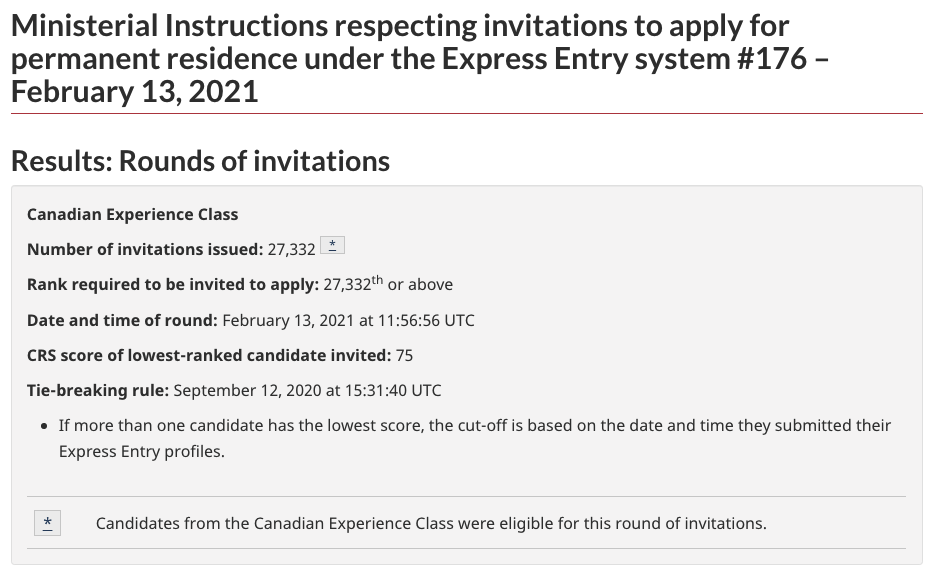This screenshot has width=939, height=583.
Task: Click the '27,332th or above' rank value
Action: [x=388, y=284]
